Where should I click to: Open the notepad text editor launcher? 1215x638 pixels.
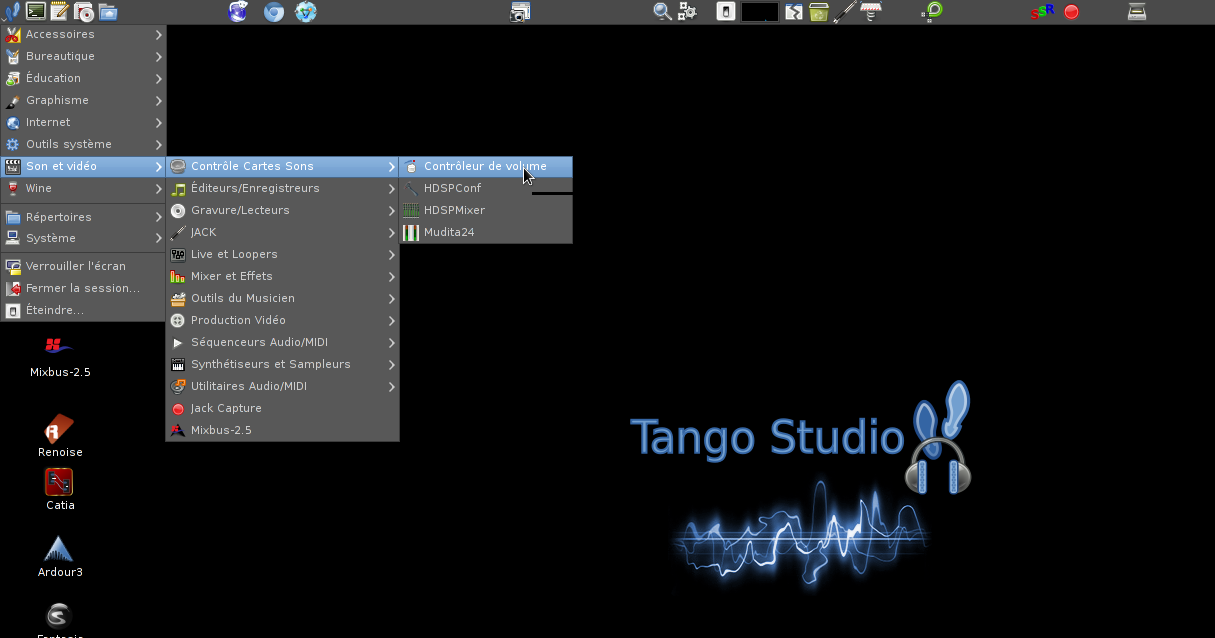tap(60, 12)
